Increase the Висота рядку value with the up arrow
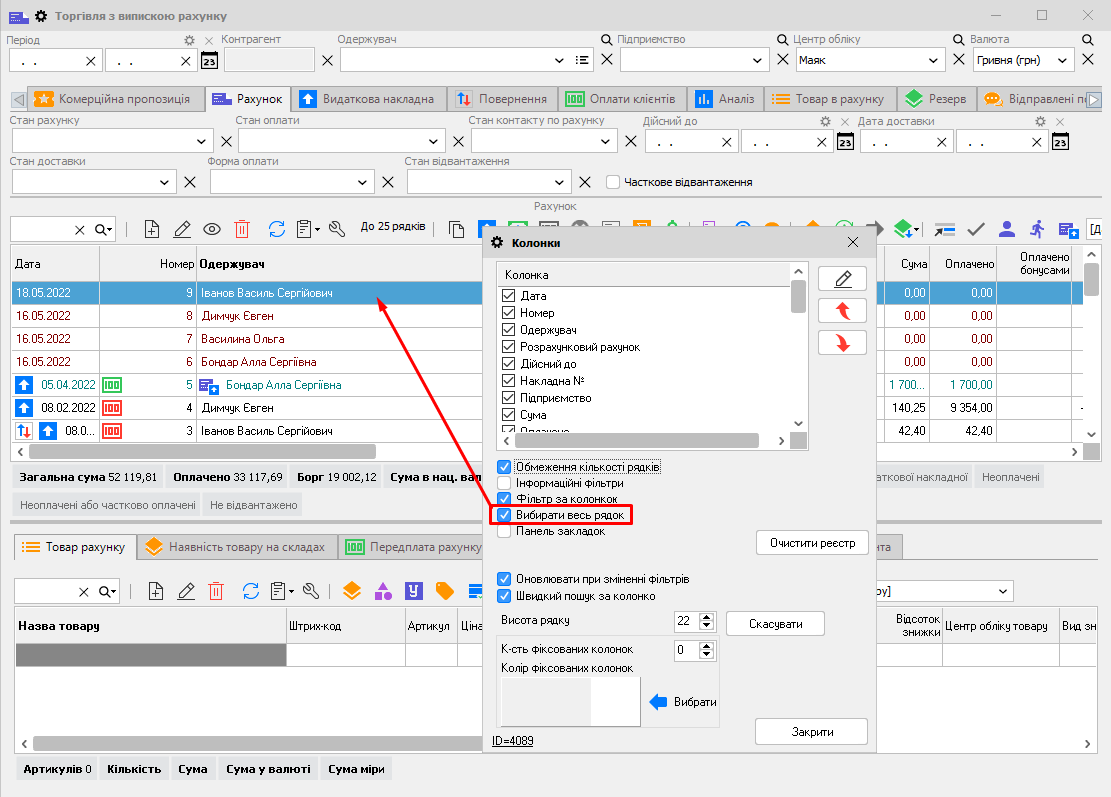The width and height of the screenshot is (1111, 797). tap(707, 617)
